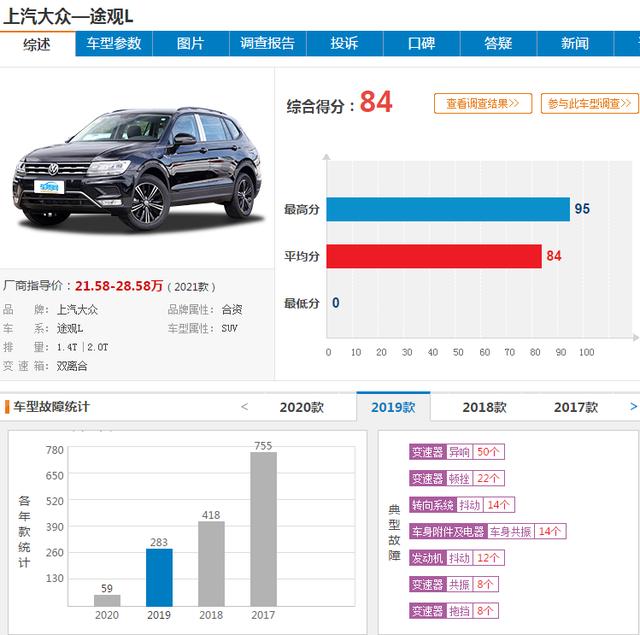Click the brand attribute value 合资
Image resolution: width=640 pixels, height=635 pixels.
click(x=232, y=310)
